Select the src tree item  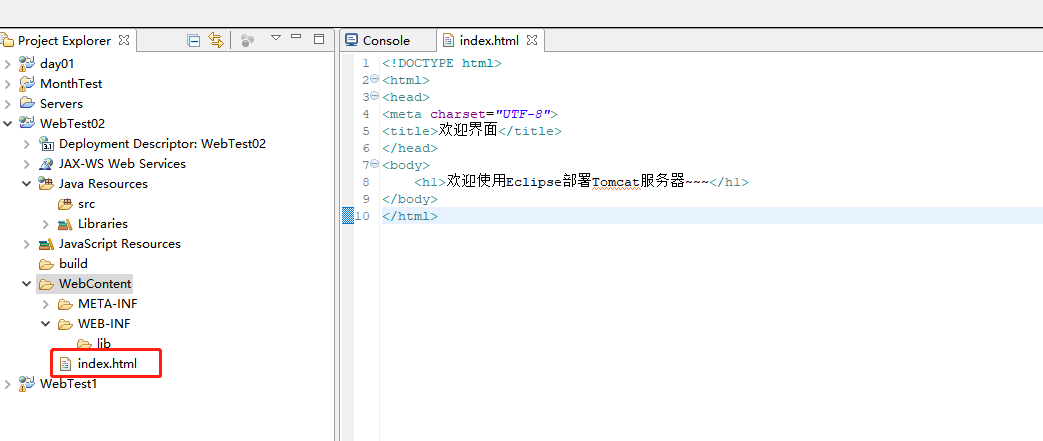click(86, 204)
